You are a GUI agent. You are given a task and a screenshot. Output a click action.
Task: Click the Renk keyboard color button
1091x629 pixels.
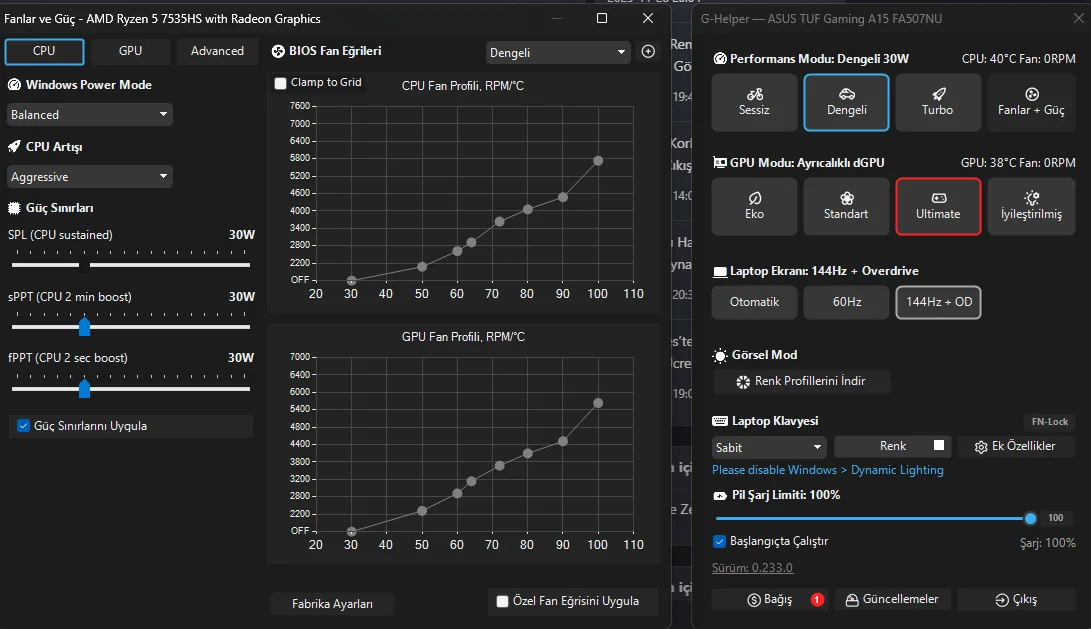pos(893,446)
